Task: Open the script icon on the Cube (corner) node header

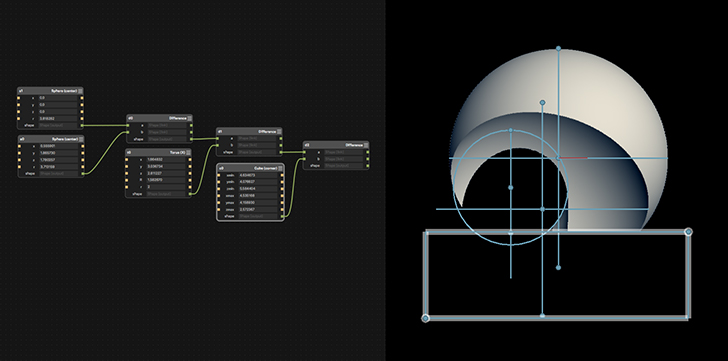Action: [280, 168]
